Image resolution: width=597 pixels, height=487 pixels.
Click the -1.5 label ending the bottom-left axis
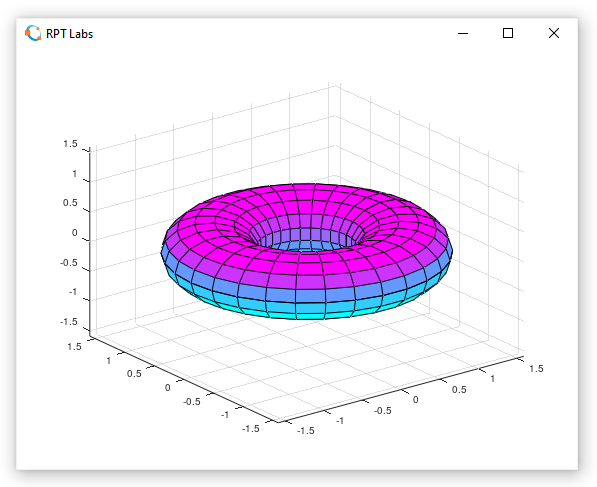(x=251, y=429)
